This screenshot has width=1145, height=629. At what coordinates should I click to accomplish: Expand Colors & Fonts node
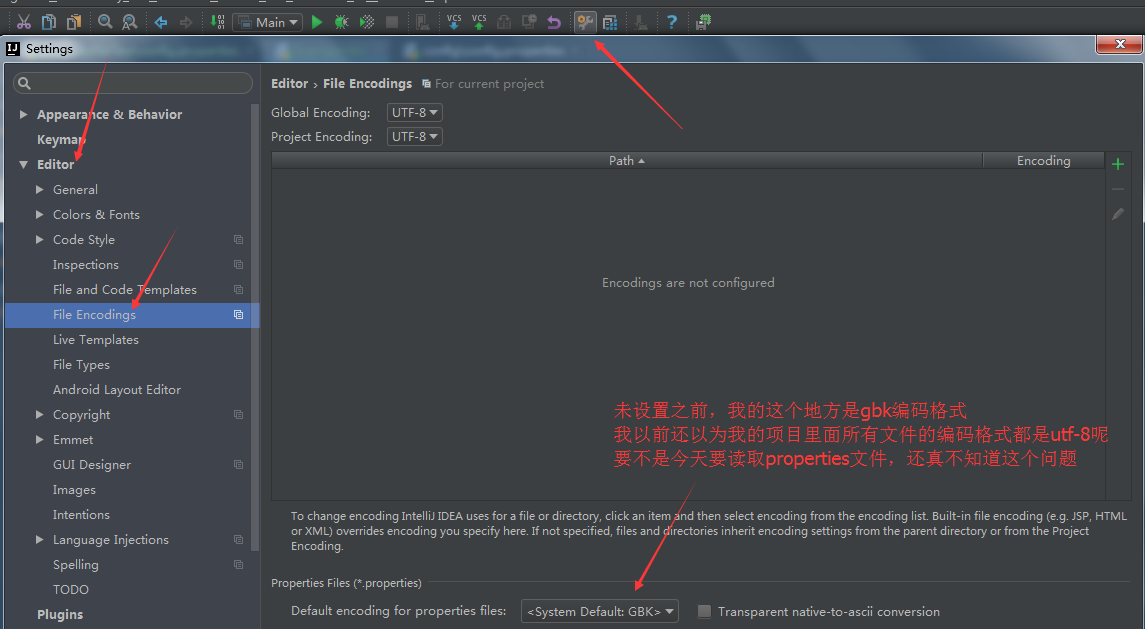tap(39, 214)
